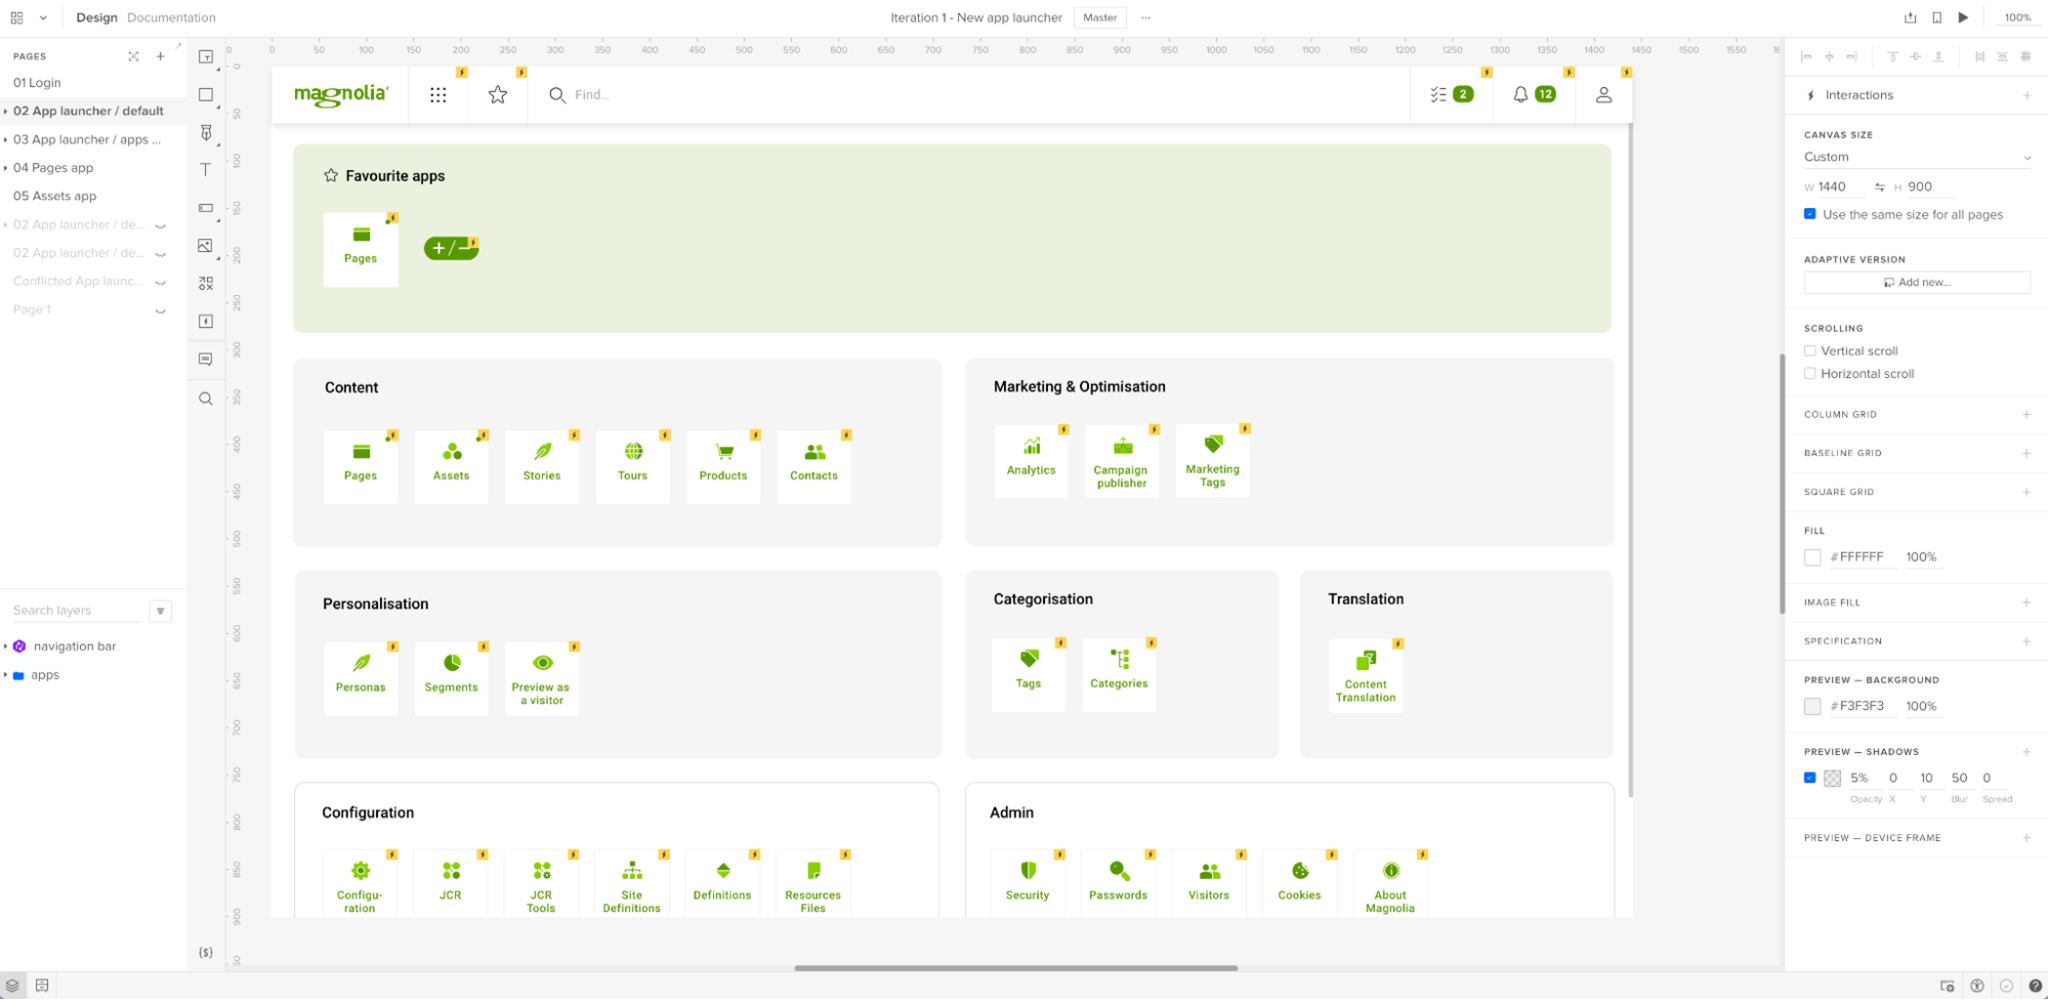The image size is (2048, 1000).
Task: Select the Vector/Pen tool in the left toolbar
Action: (205, 131)
